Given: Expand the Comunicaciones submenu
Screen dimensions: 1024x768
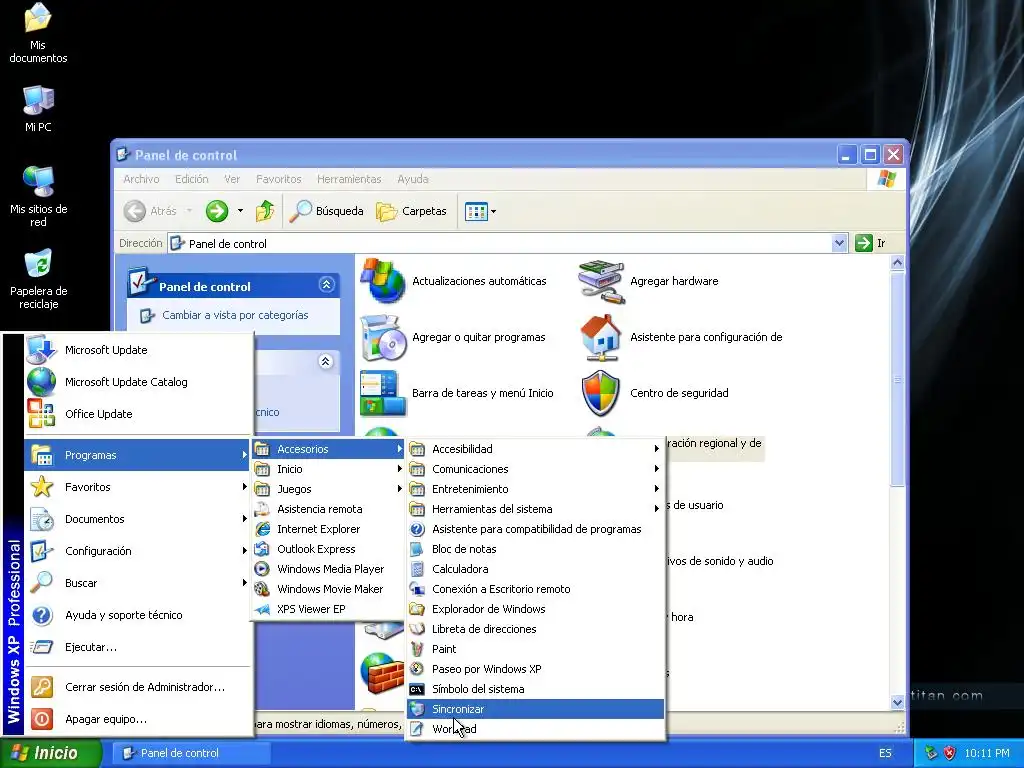Looking at the screenshot, I should [x=536, y=469].
